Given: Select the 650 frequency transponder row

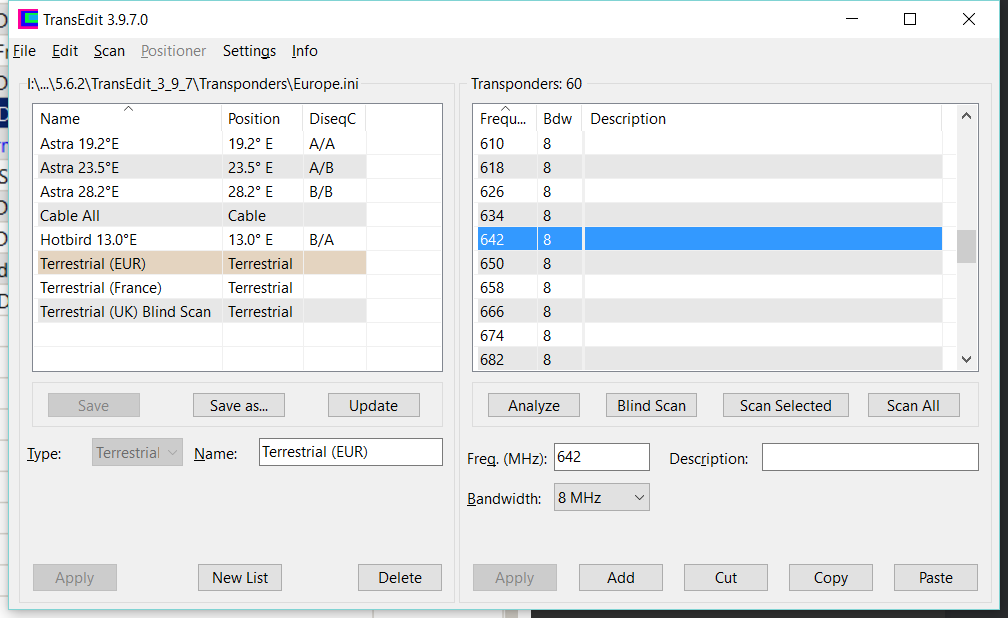Looking at the screenshot, I should coord(710,264).
